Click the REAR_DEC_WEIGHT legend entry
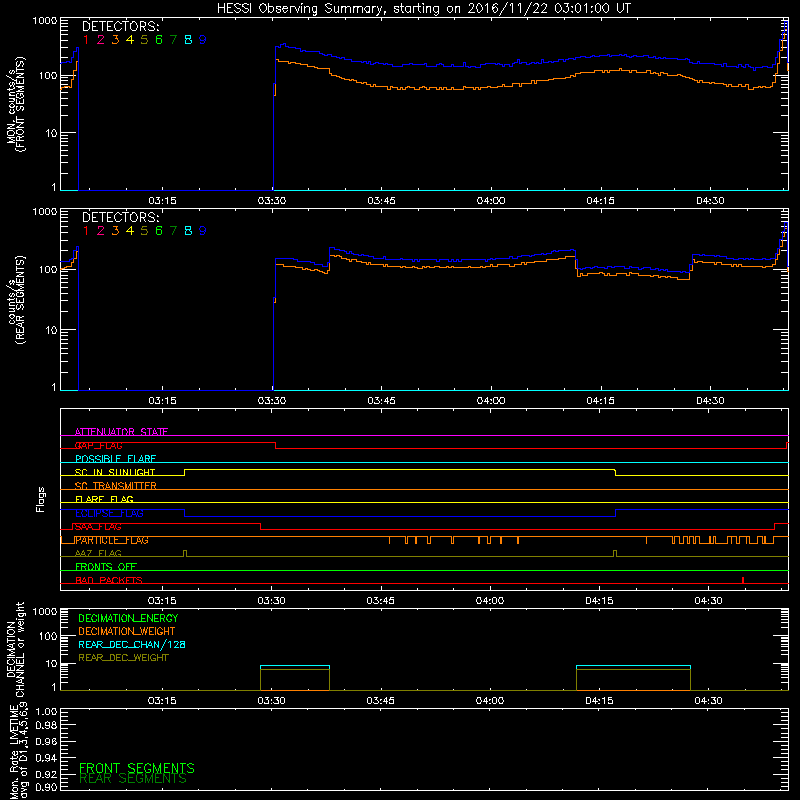Screen dimensions: 800x800 [x=123, y=658]
